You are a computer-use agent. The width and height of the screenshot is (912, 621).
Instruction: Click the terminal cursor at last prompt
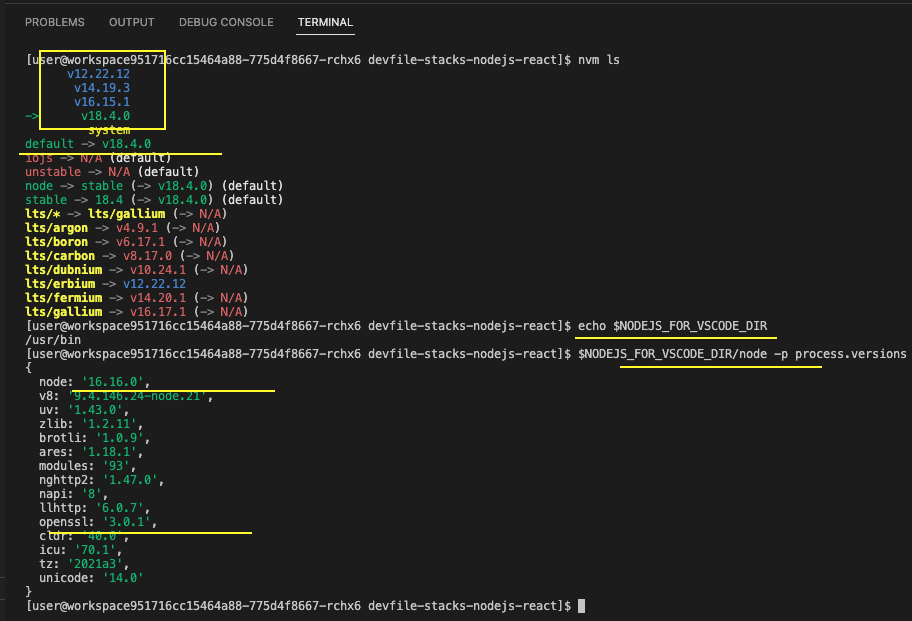[581, 606]
